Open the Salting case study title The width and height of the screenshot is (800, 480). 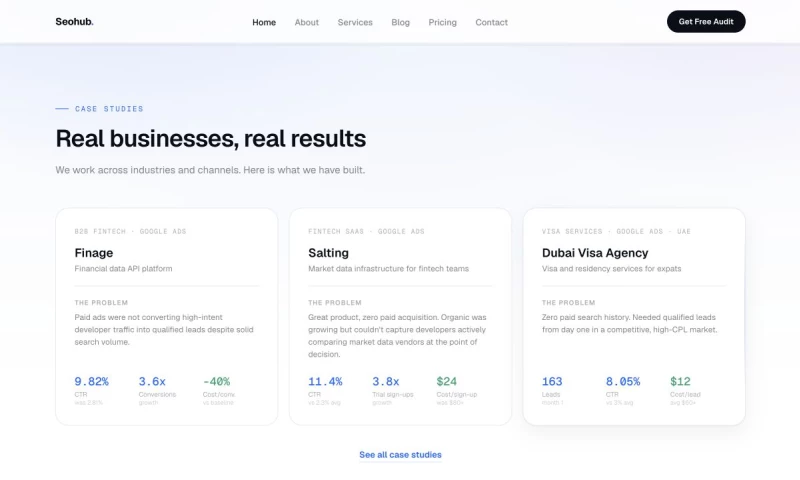[x=328, y=253]
